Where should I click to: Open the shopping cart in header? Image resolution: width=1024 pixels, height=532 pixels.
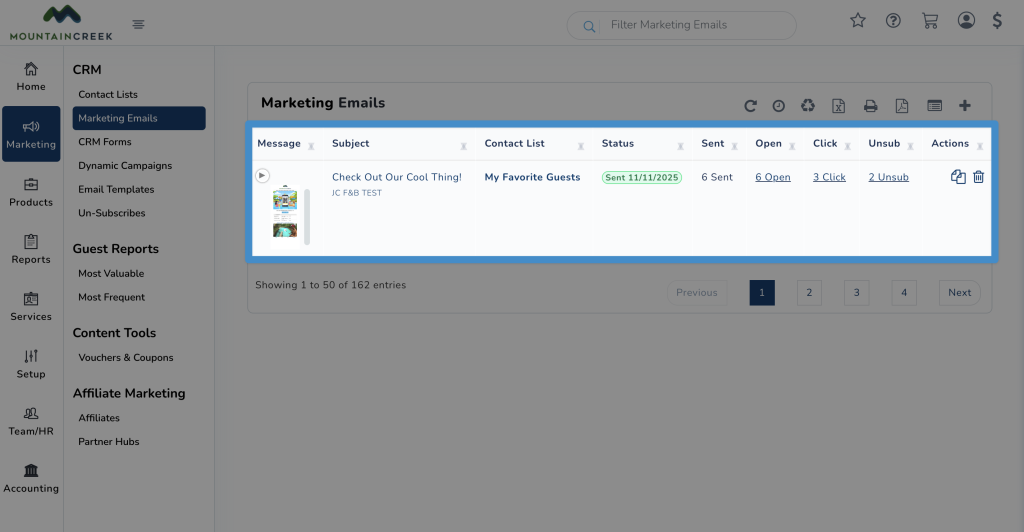click(x=930, y=21)
